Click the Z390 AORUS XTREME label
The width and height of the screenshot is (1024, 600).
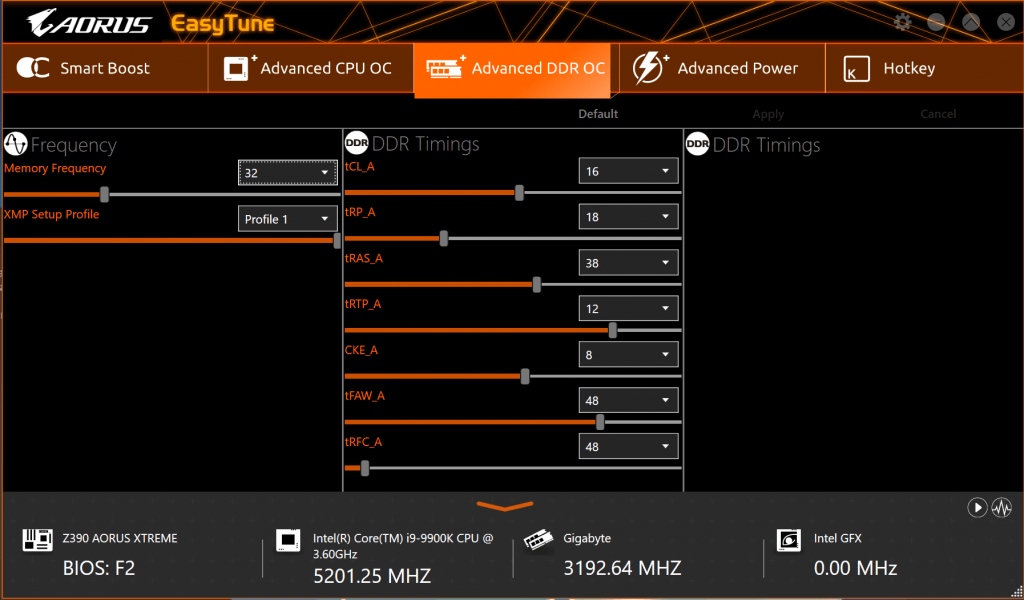coord(120,539)
